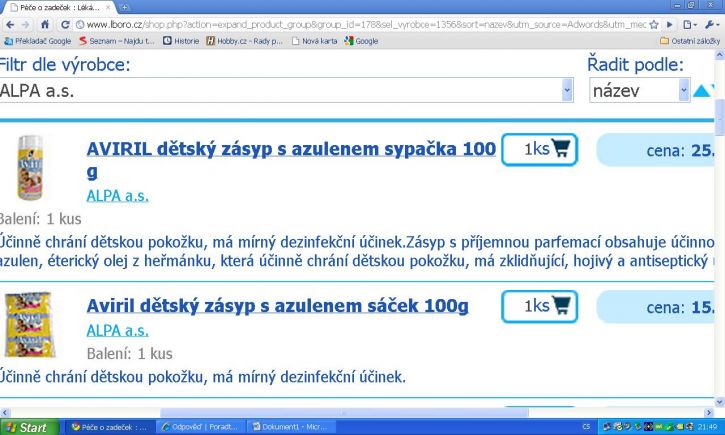Switch to Dokument1 - Micr... taskbar window
This screenshot has width=725, height=435.
tap(291, 427)
